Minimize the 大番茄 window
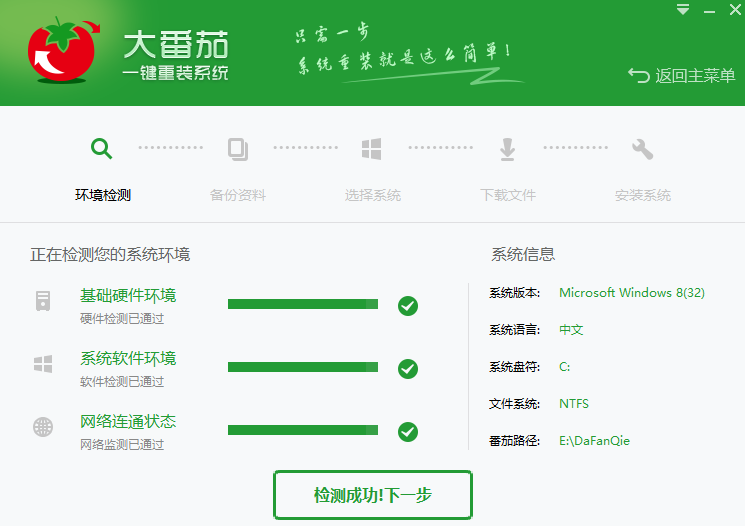 coord(707,10)
